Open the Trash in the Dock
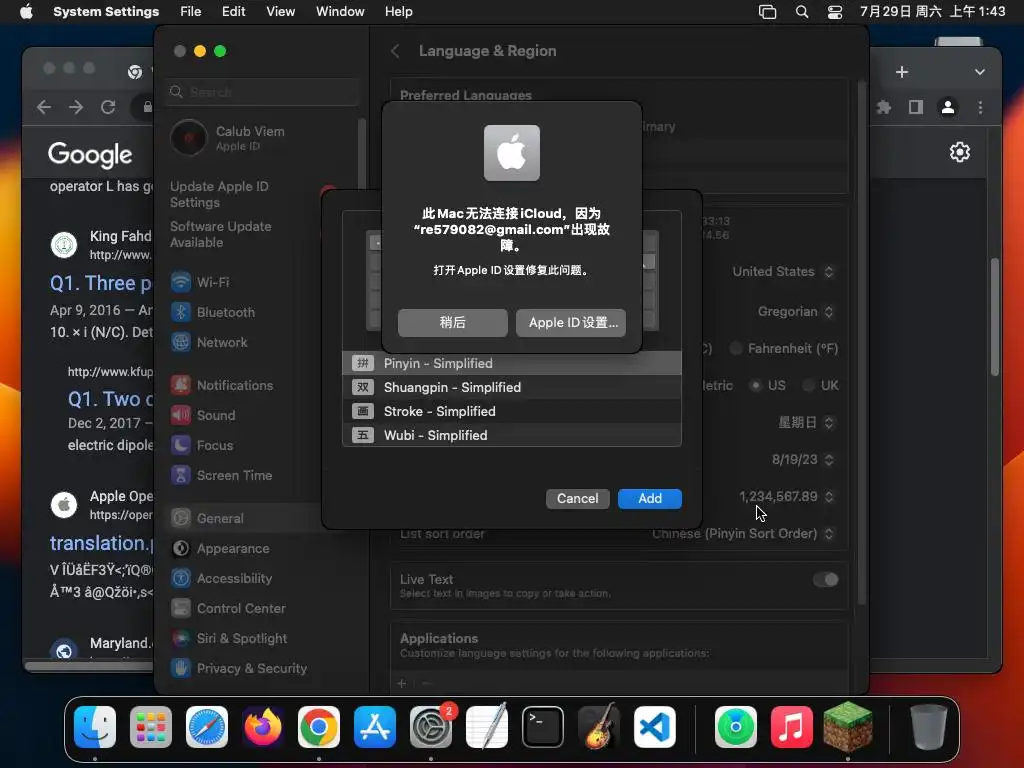Screen dimensions: 1024x768 928,727
